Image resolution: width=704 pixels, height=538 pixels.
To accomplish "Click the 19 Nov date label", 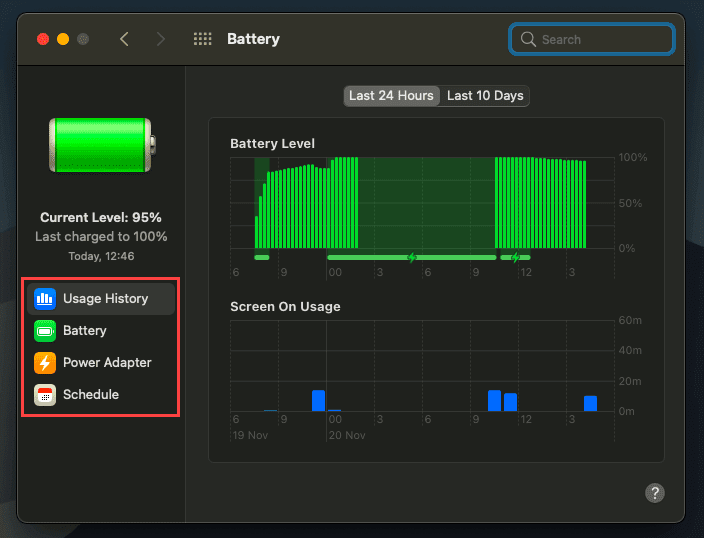I will click(x=250, y=435).
